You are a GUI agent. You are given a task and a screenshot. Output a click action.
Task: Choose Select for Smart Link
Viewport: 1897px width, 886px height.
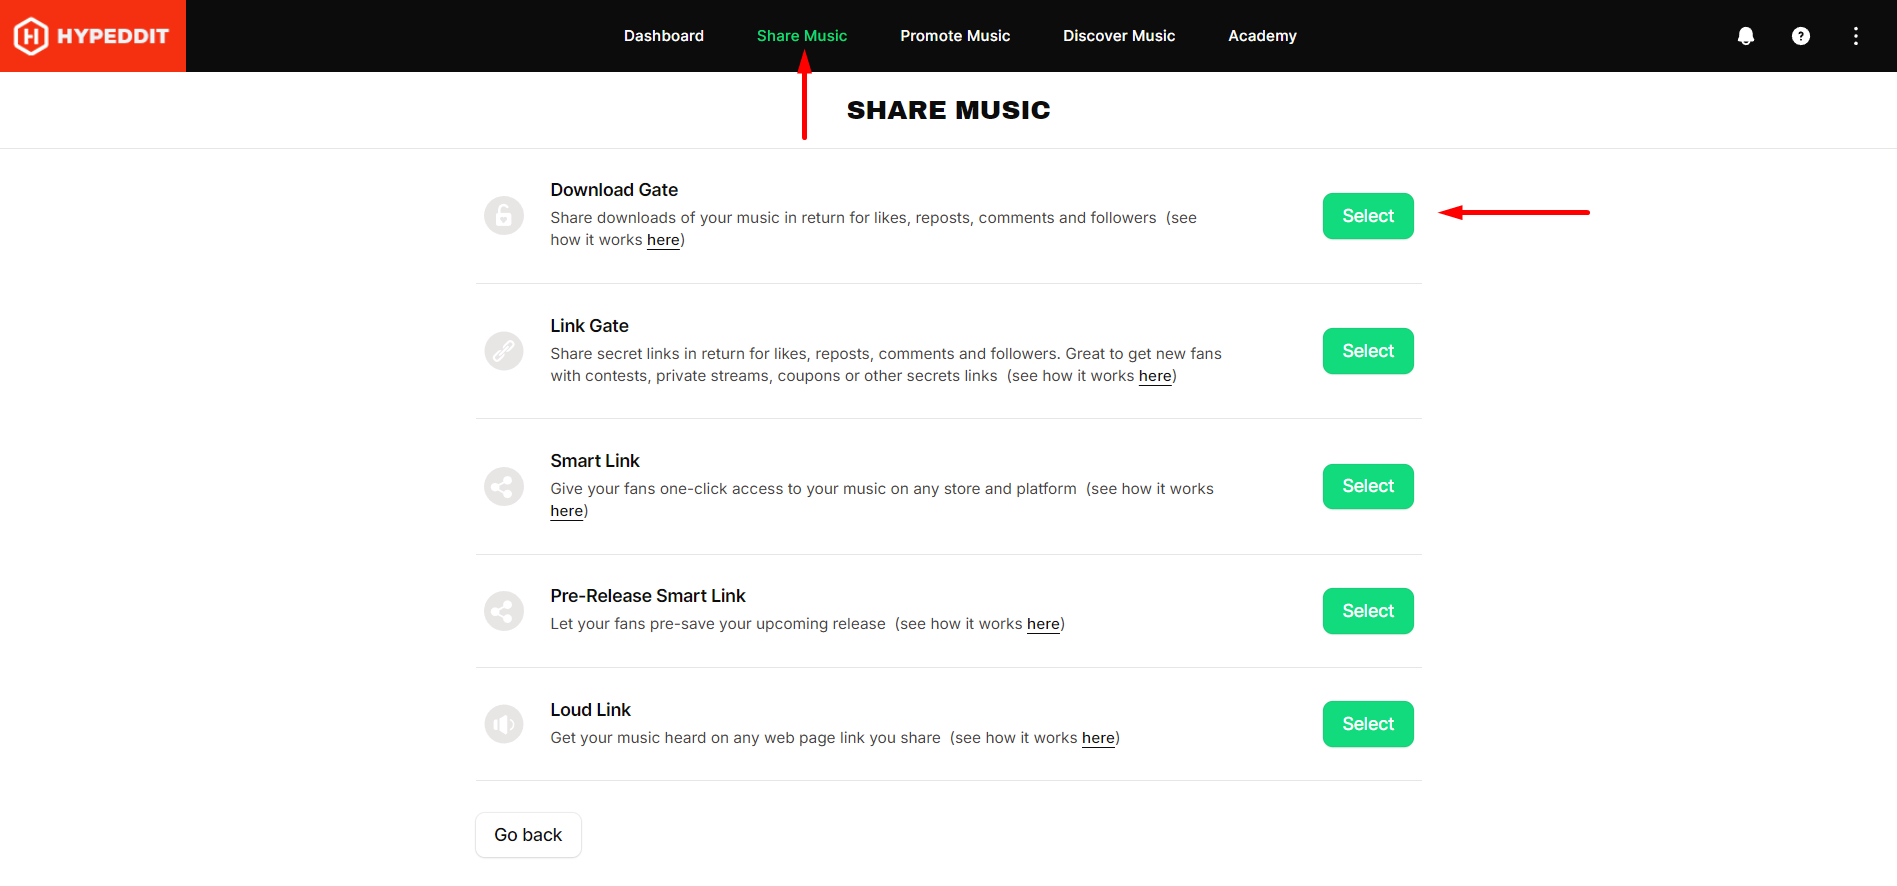tap(1368, 486)
